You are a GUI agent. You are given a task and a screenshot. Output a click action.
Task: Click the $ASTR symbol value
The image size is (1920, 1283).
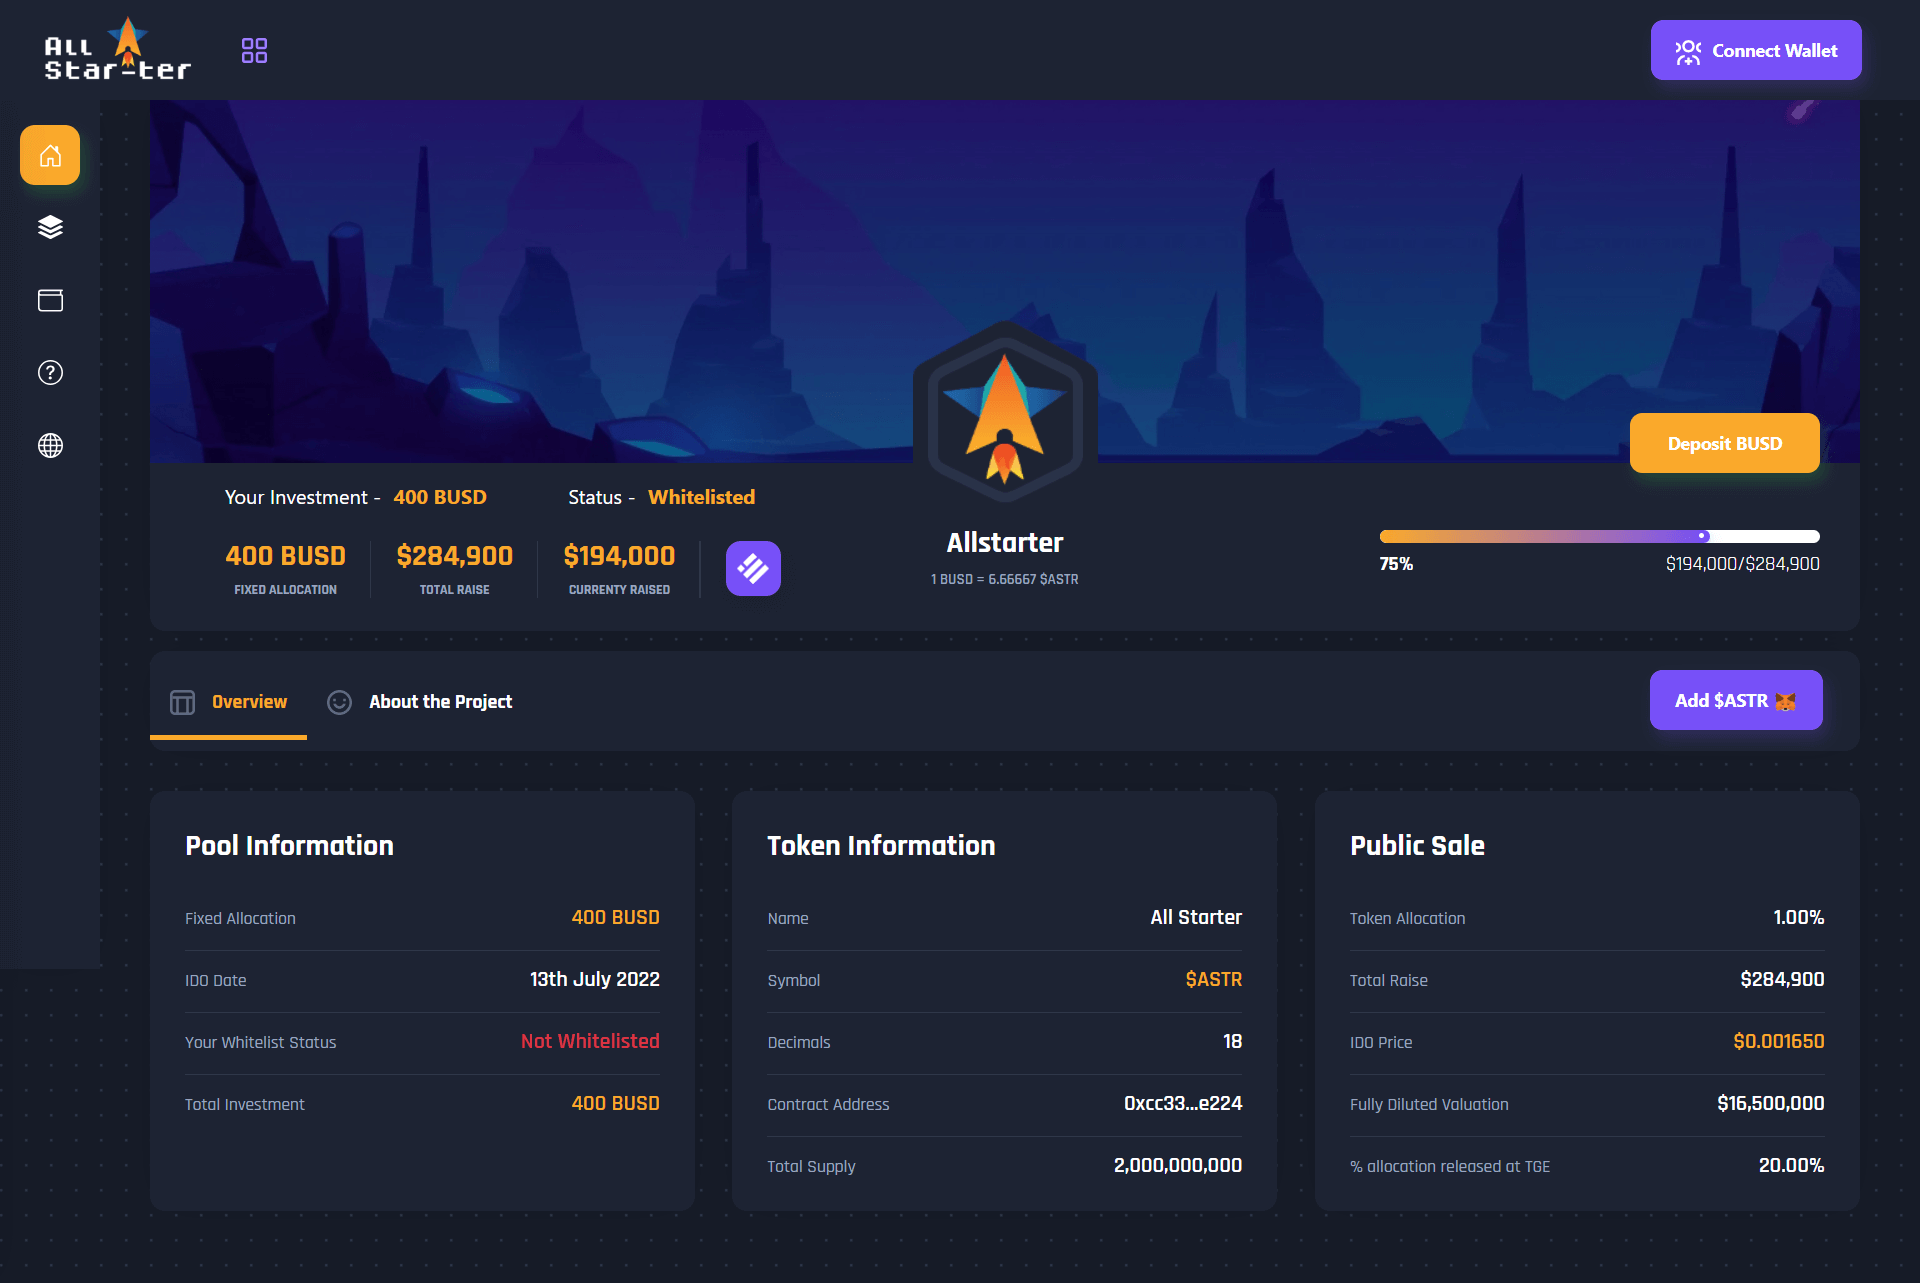tap(1213, 979)
